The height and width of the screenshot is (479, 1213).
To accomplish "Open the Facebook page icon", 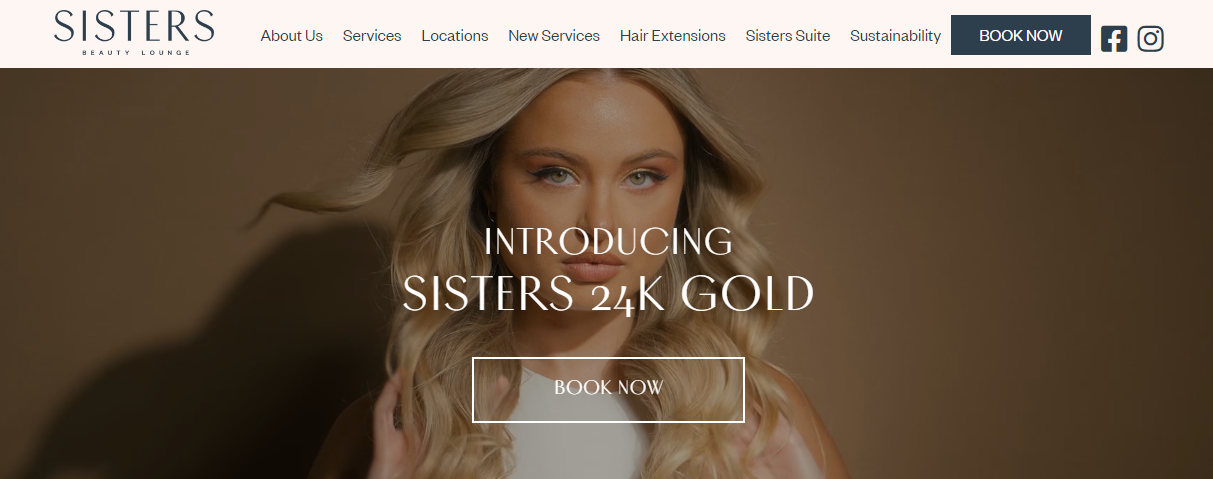I will [1114, 39].
